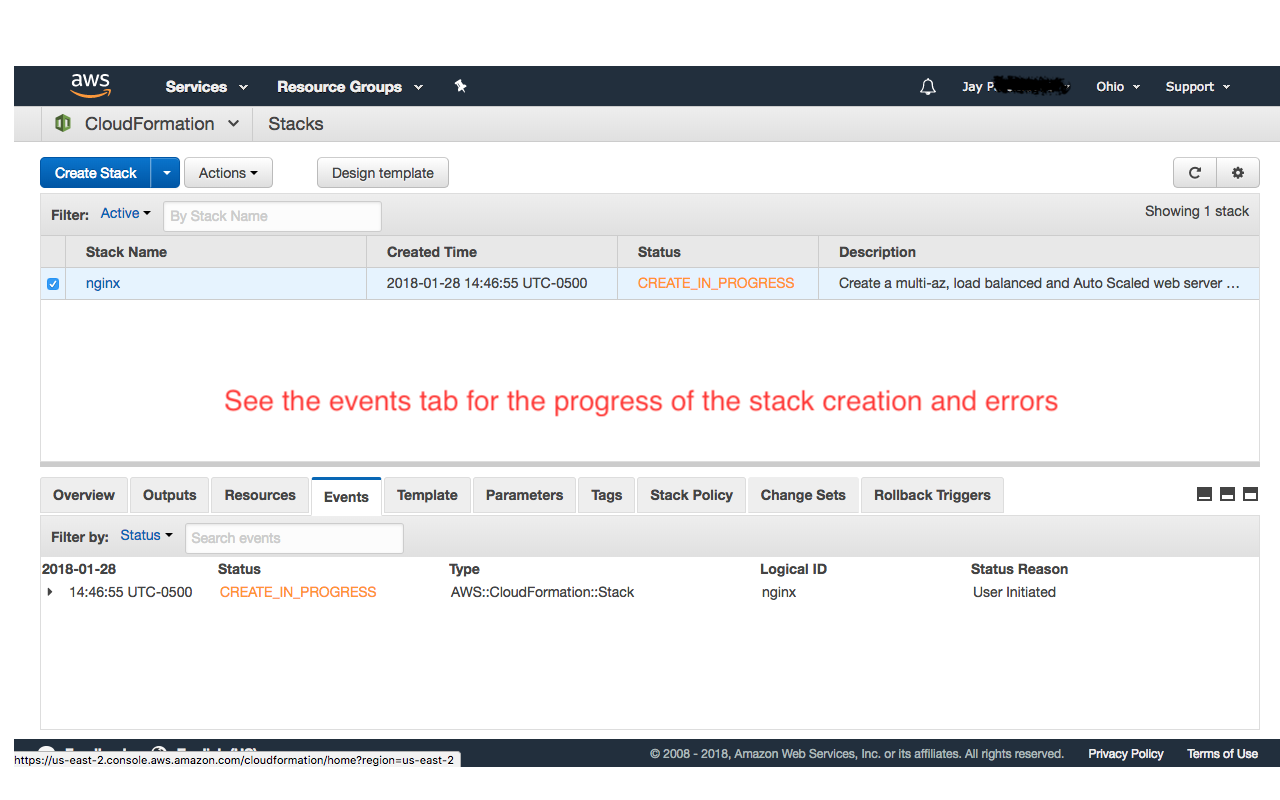
Task: Open Create Stack split-button arrow
Action: (166, 173)
